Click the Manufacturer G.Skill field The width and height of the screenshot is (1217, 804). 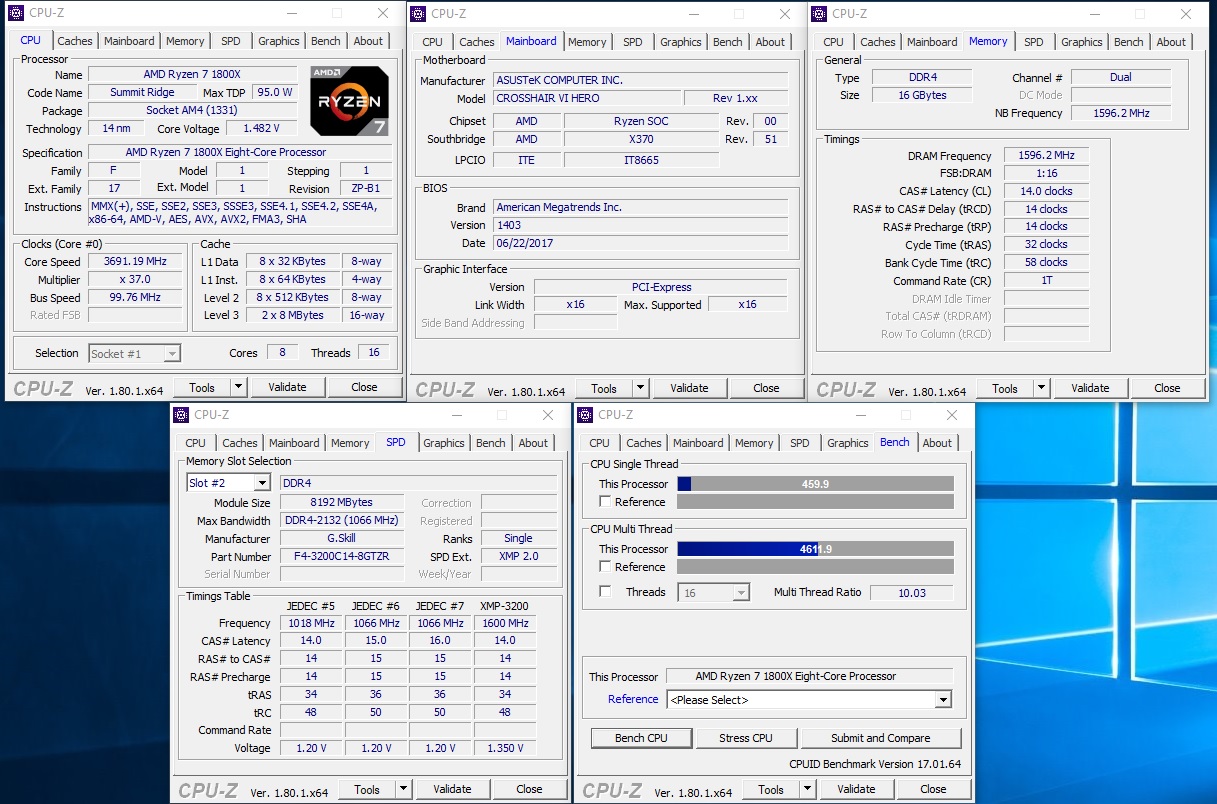coord(342,538)
